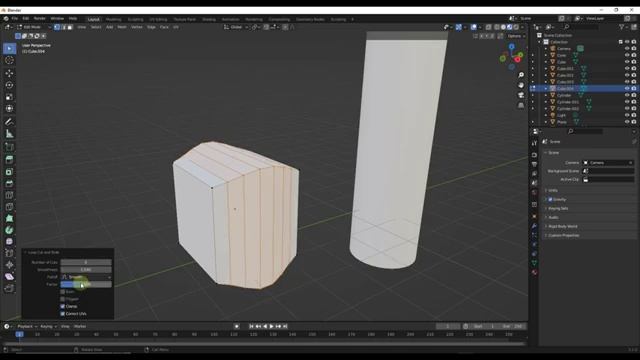Open the Render menu
The width and height of the screenshot is (640, 360).
coord(40,19)
